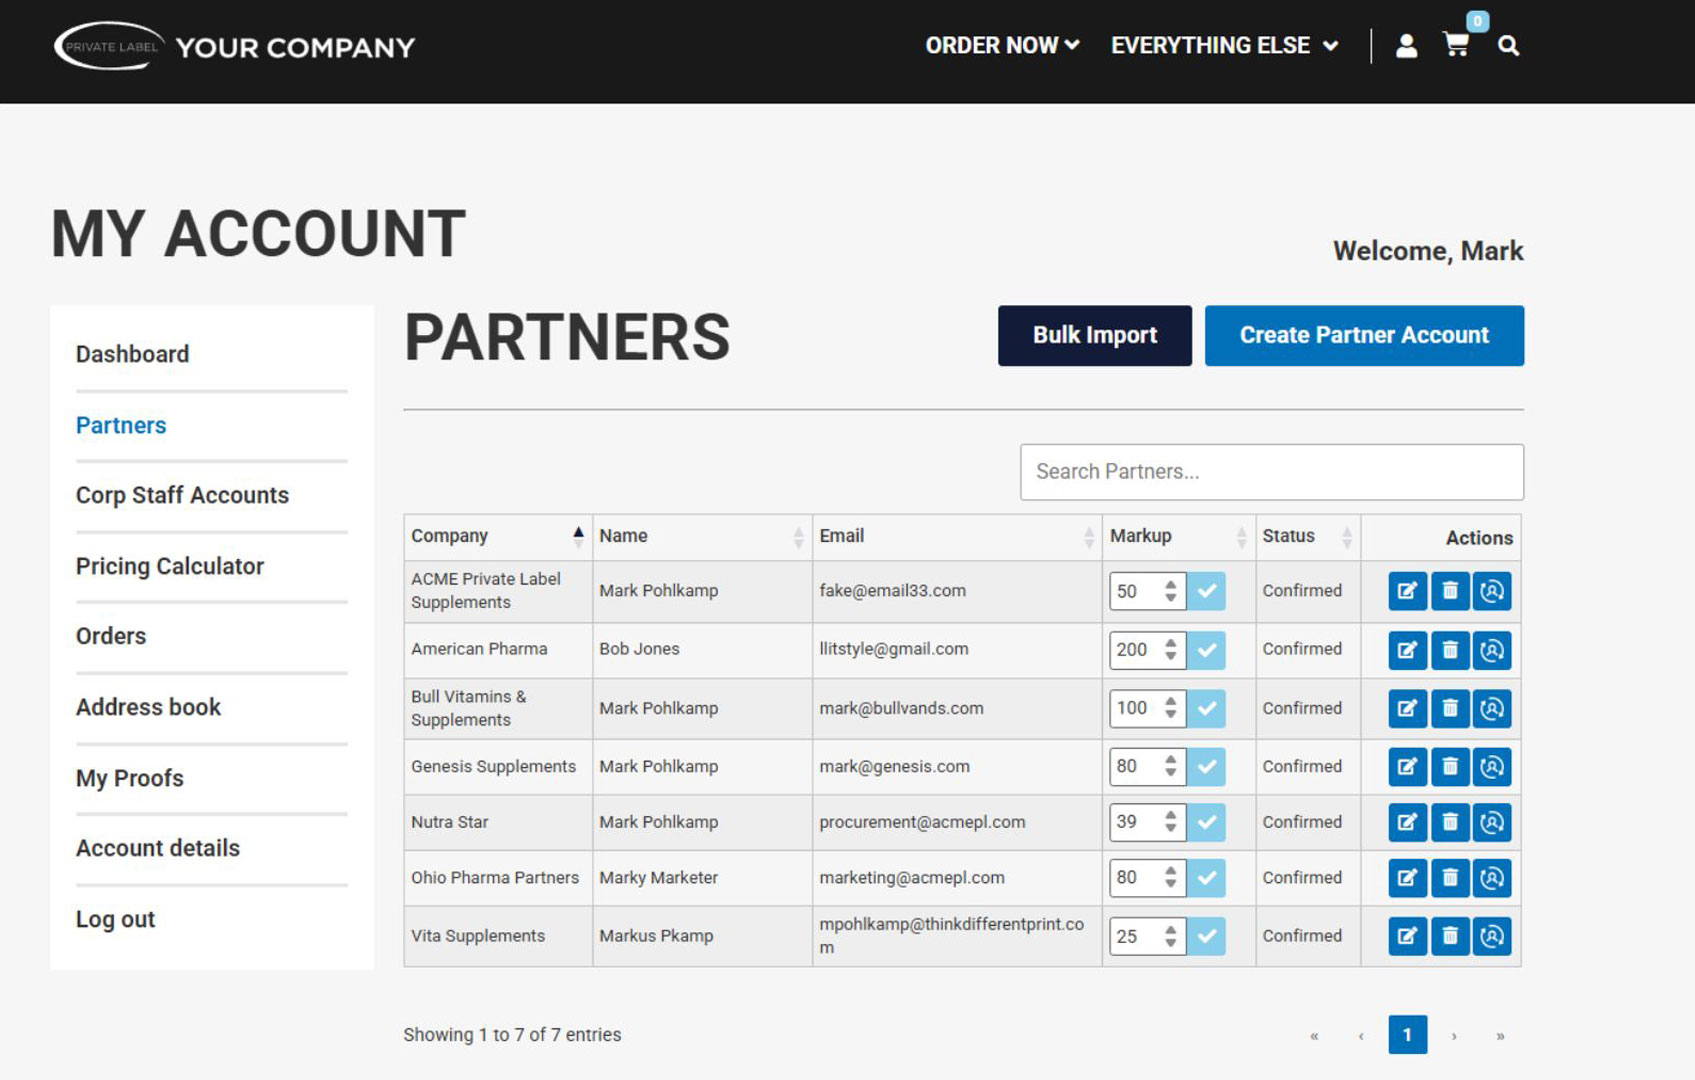Edit the ACME Private Label Supplements partner
This screenshot has width=1695, height=1080.
coord(1407,591)
